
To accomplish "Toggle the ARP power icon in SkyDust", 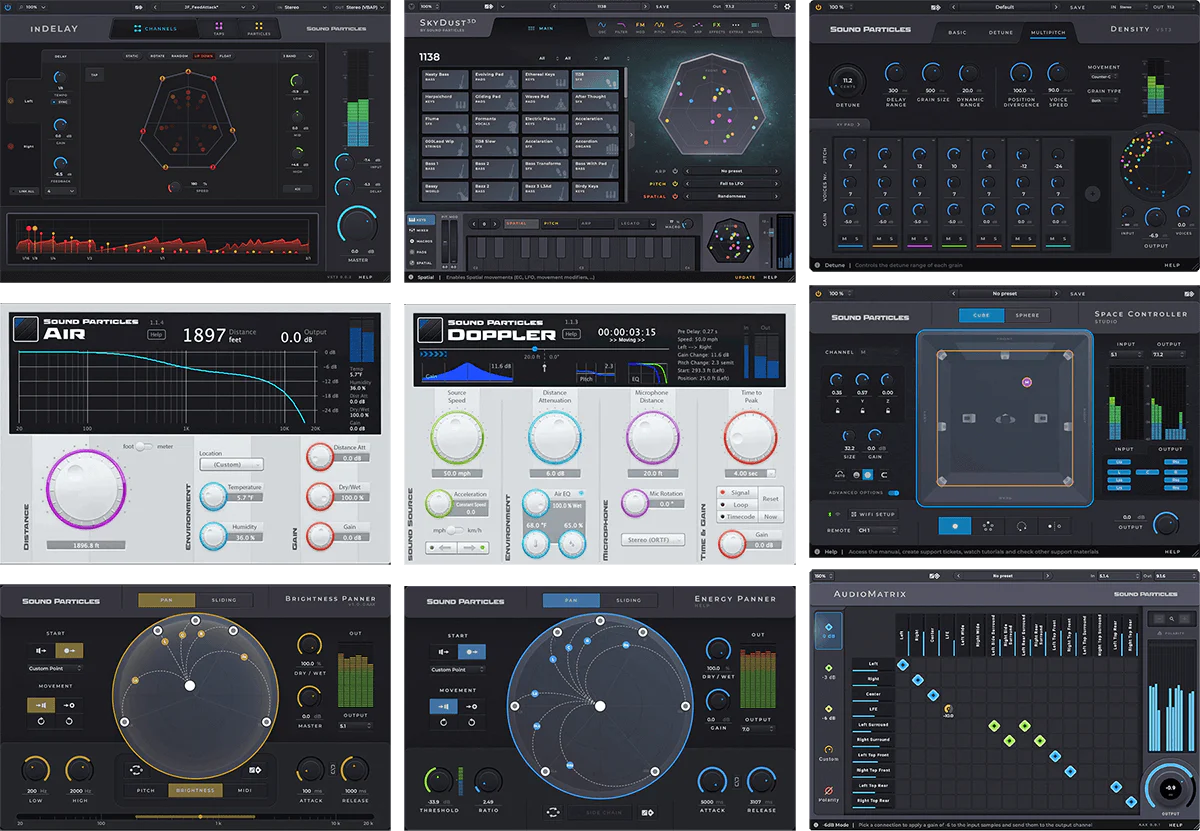I will [x=674, y=171].
